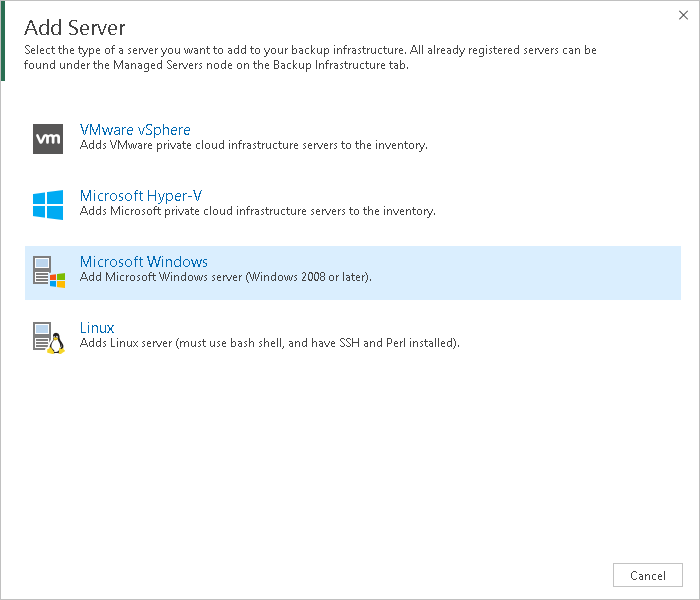
Task: Pick the Linux title link
Action: click(x=97, y=328)
